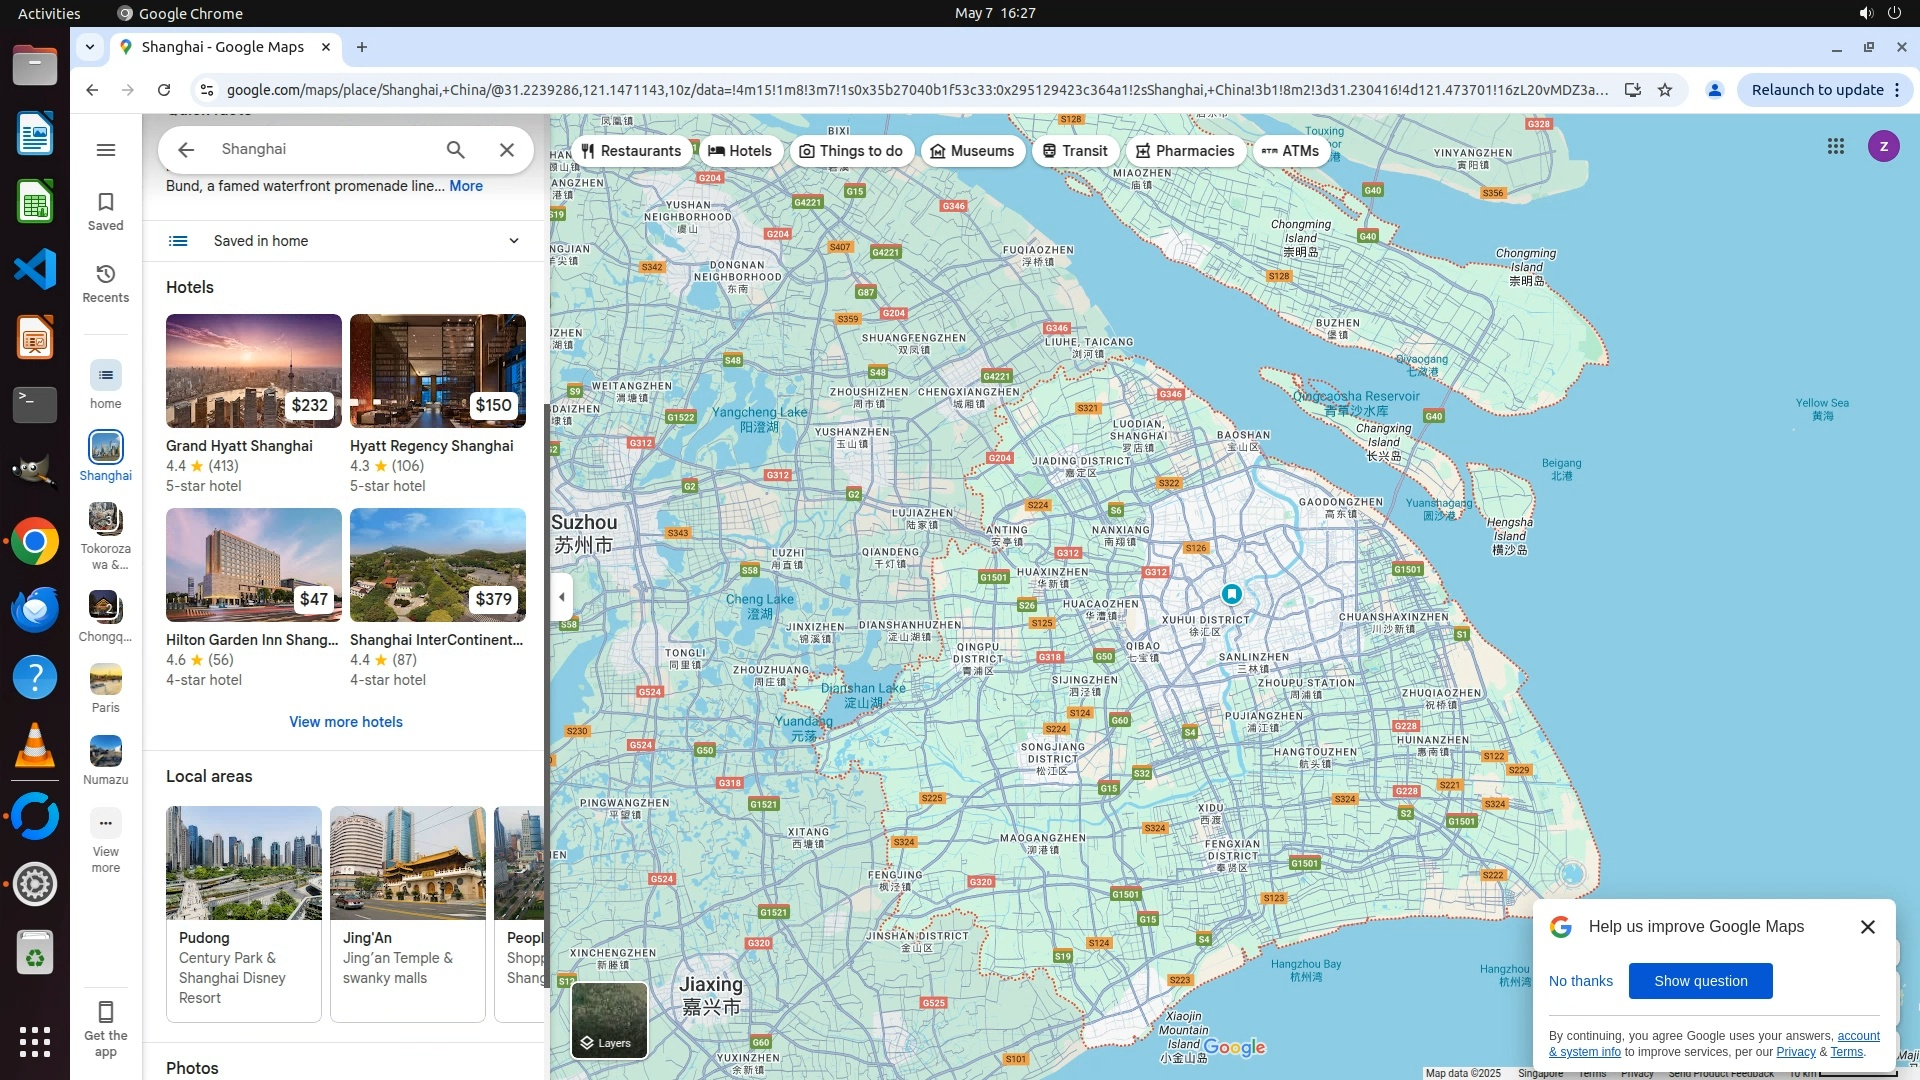Toggle the Hotels filter chip
The height and width of the screenshot is (1080, 1920).
[x=740, y=151]
